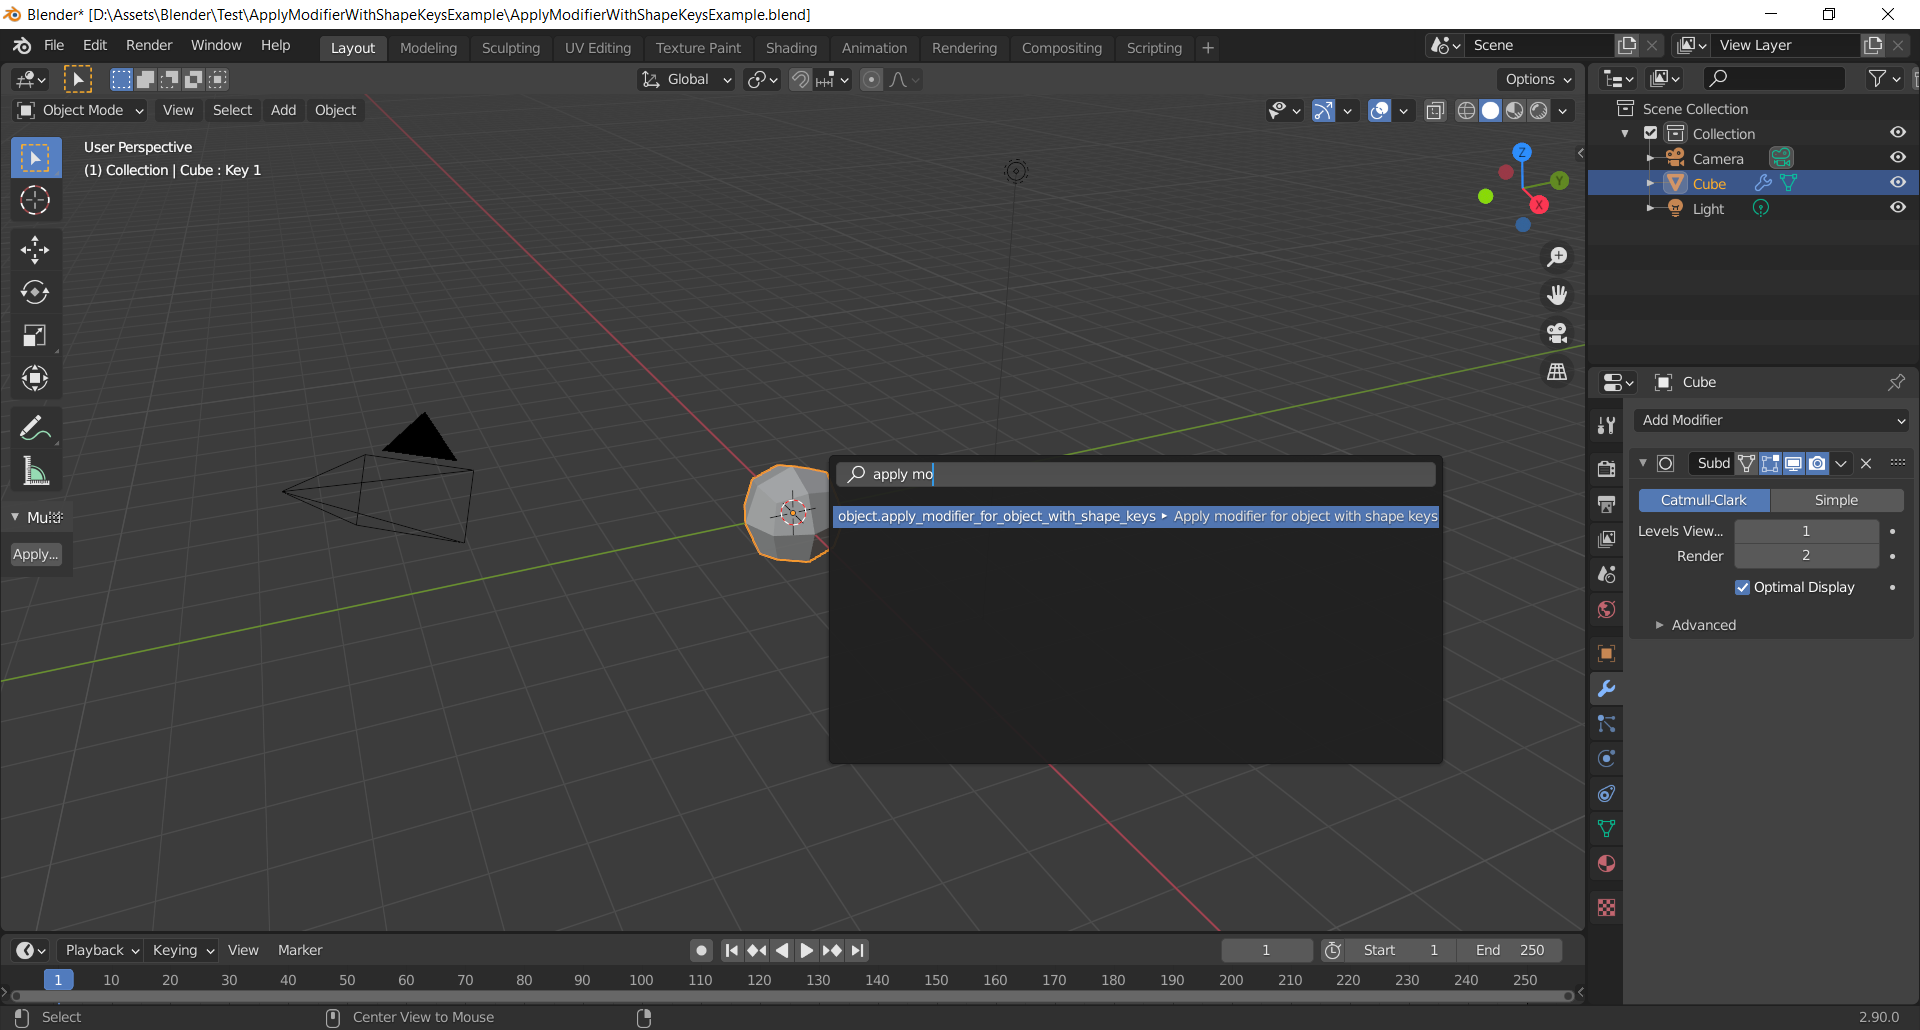Adjust Render levels value field

tap(1806, 555)
